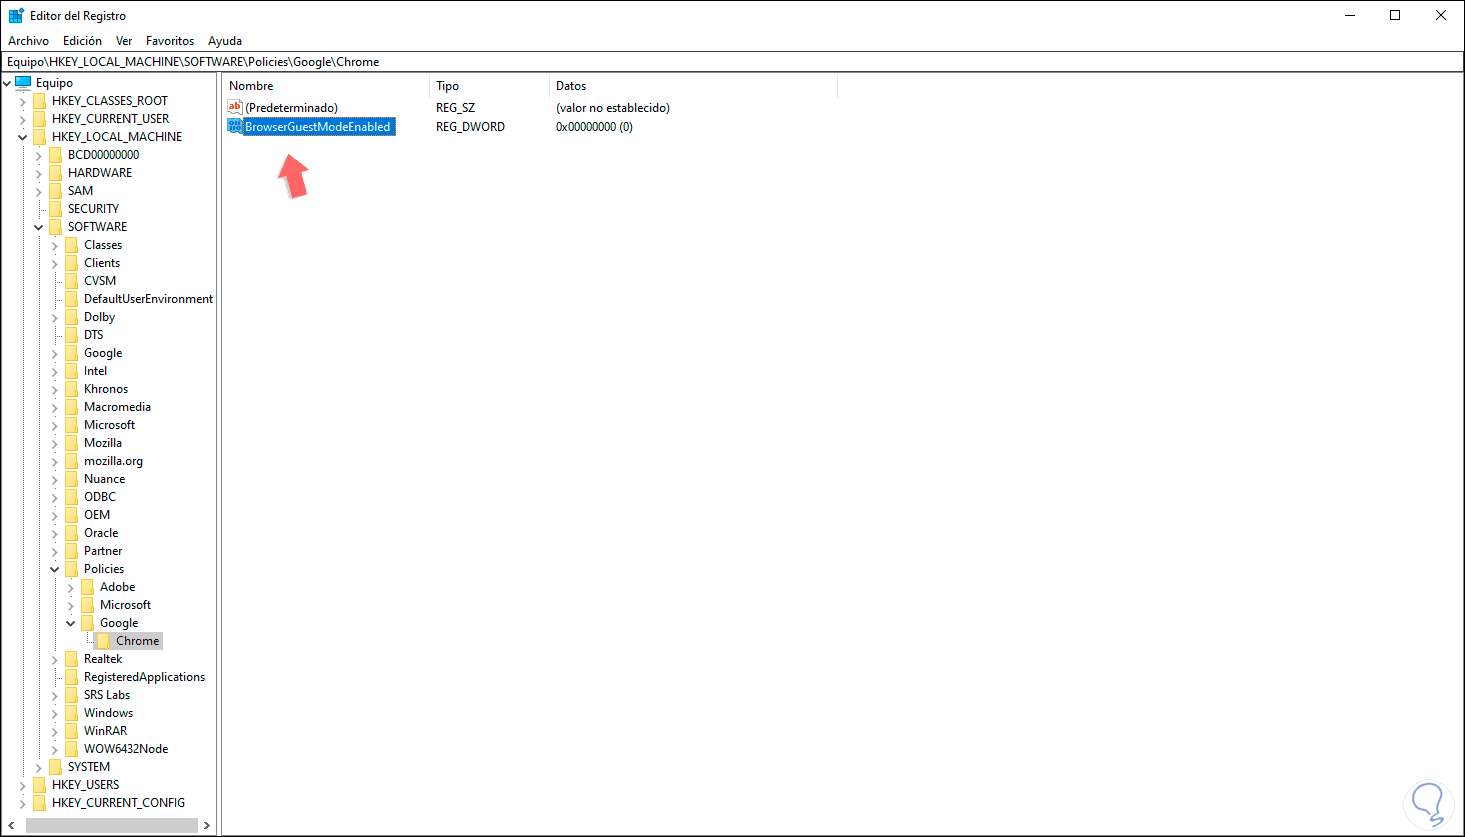Click the Microsoft folder icon under SOFTWARE
1465x837 pixels.
click(x=71, y=425)
